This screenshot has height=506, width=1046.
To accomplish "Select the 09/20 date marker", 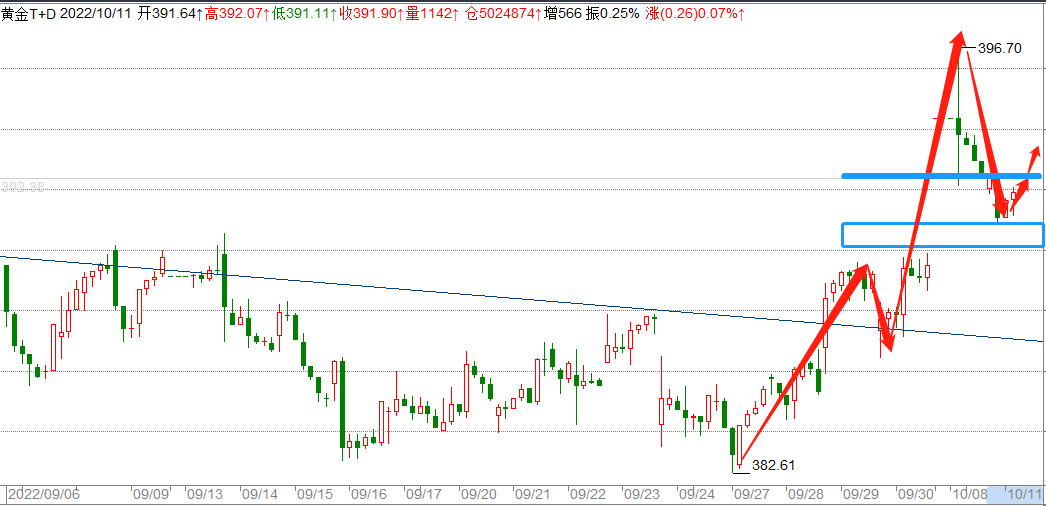I will (x=478, y=495).
